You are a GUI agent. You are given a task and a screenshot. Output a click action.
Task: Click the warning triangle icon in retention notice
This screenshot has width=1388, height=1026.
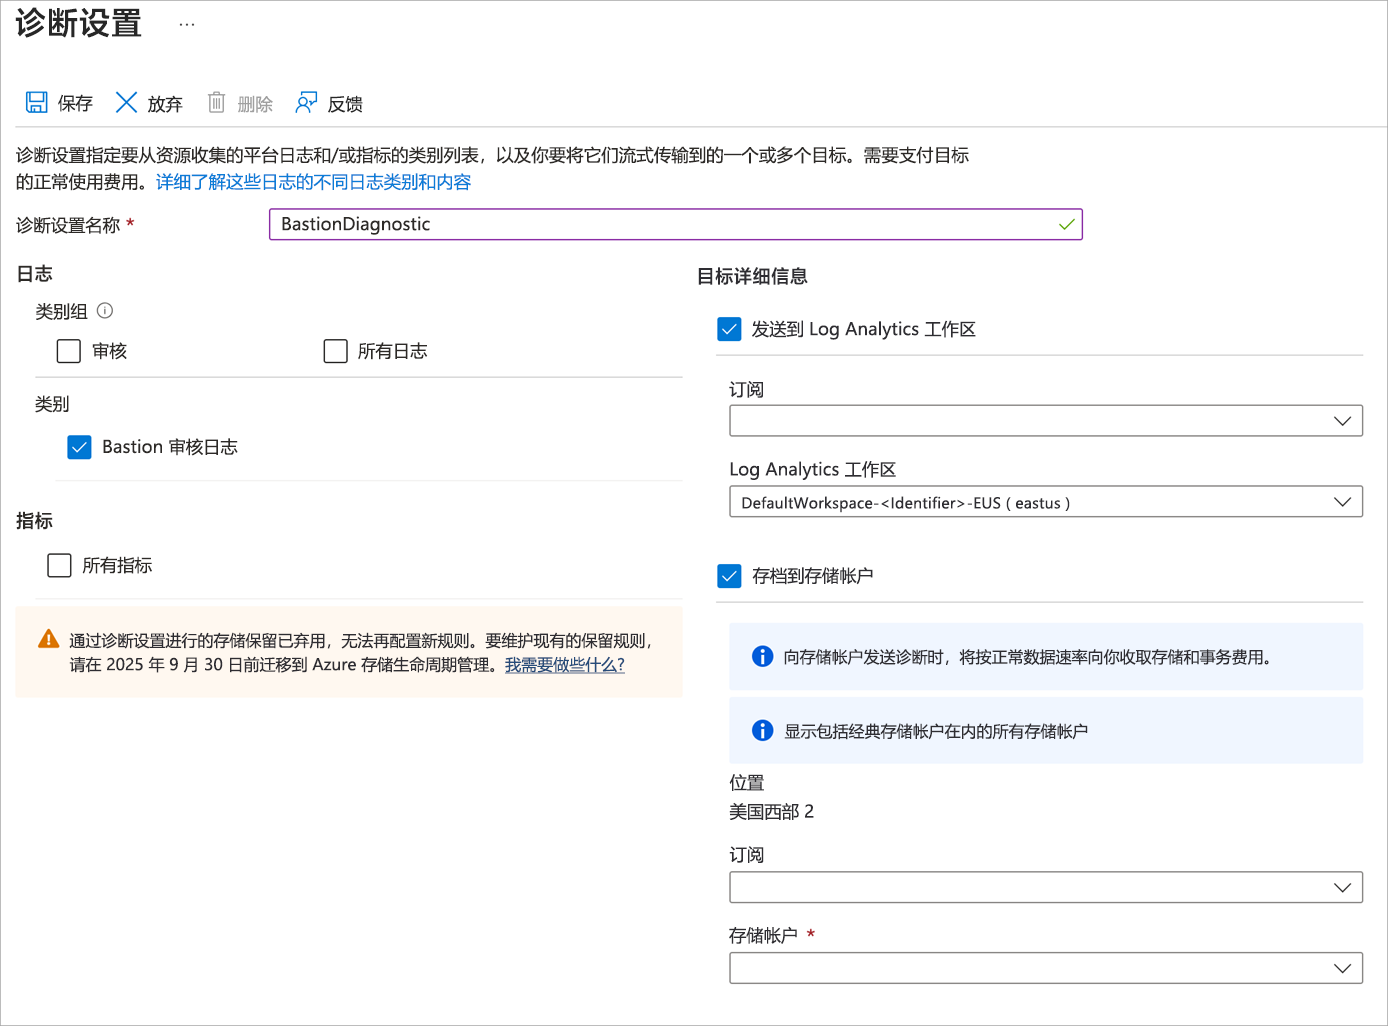[48, 639]
